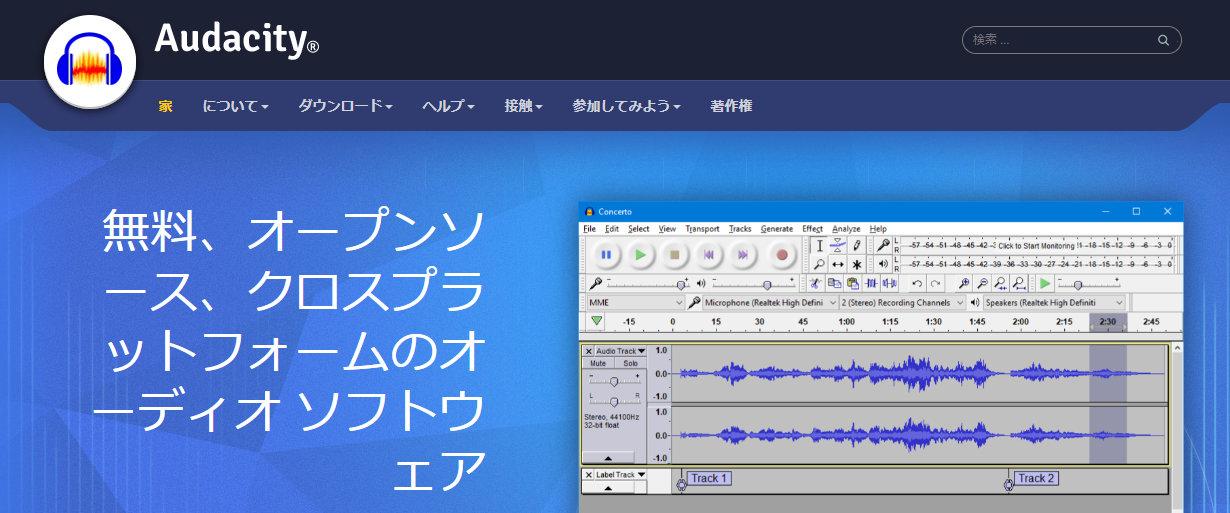Open the Audio Track name dropdown
1230x513 pixels.
[621, 351]
